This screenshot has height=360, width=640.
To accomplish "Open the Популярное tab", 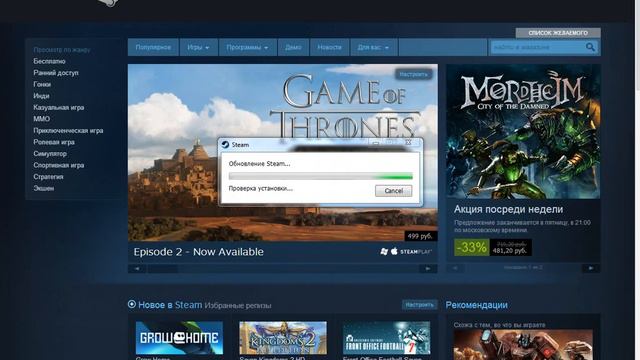I will click(153, 47).
